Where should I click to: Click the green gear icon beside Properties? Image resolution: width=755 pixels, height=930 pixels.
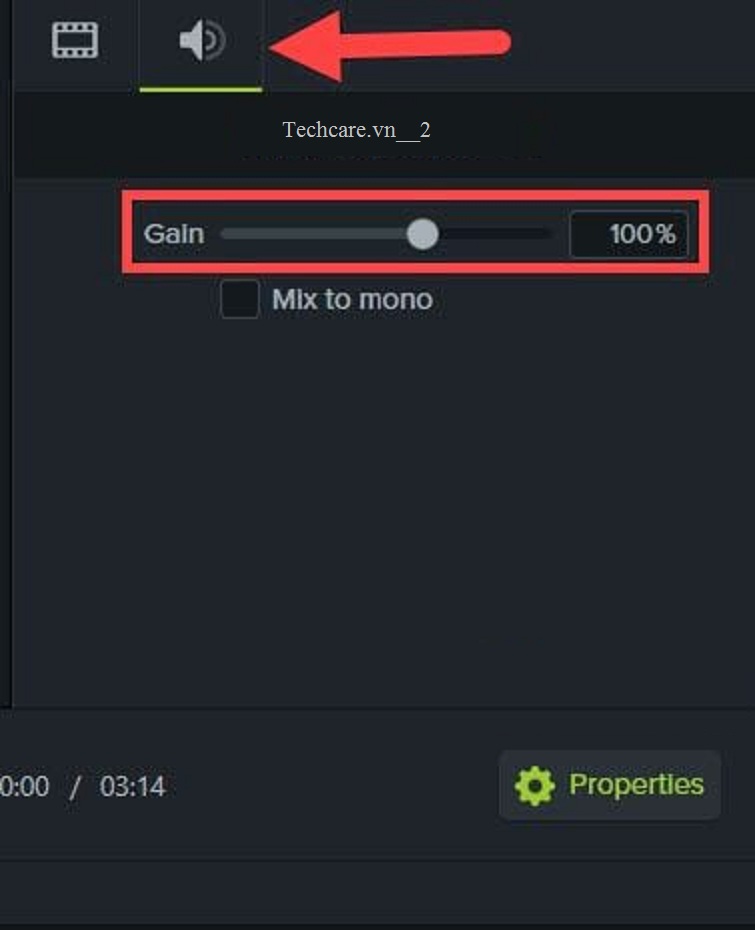point(534,786)
